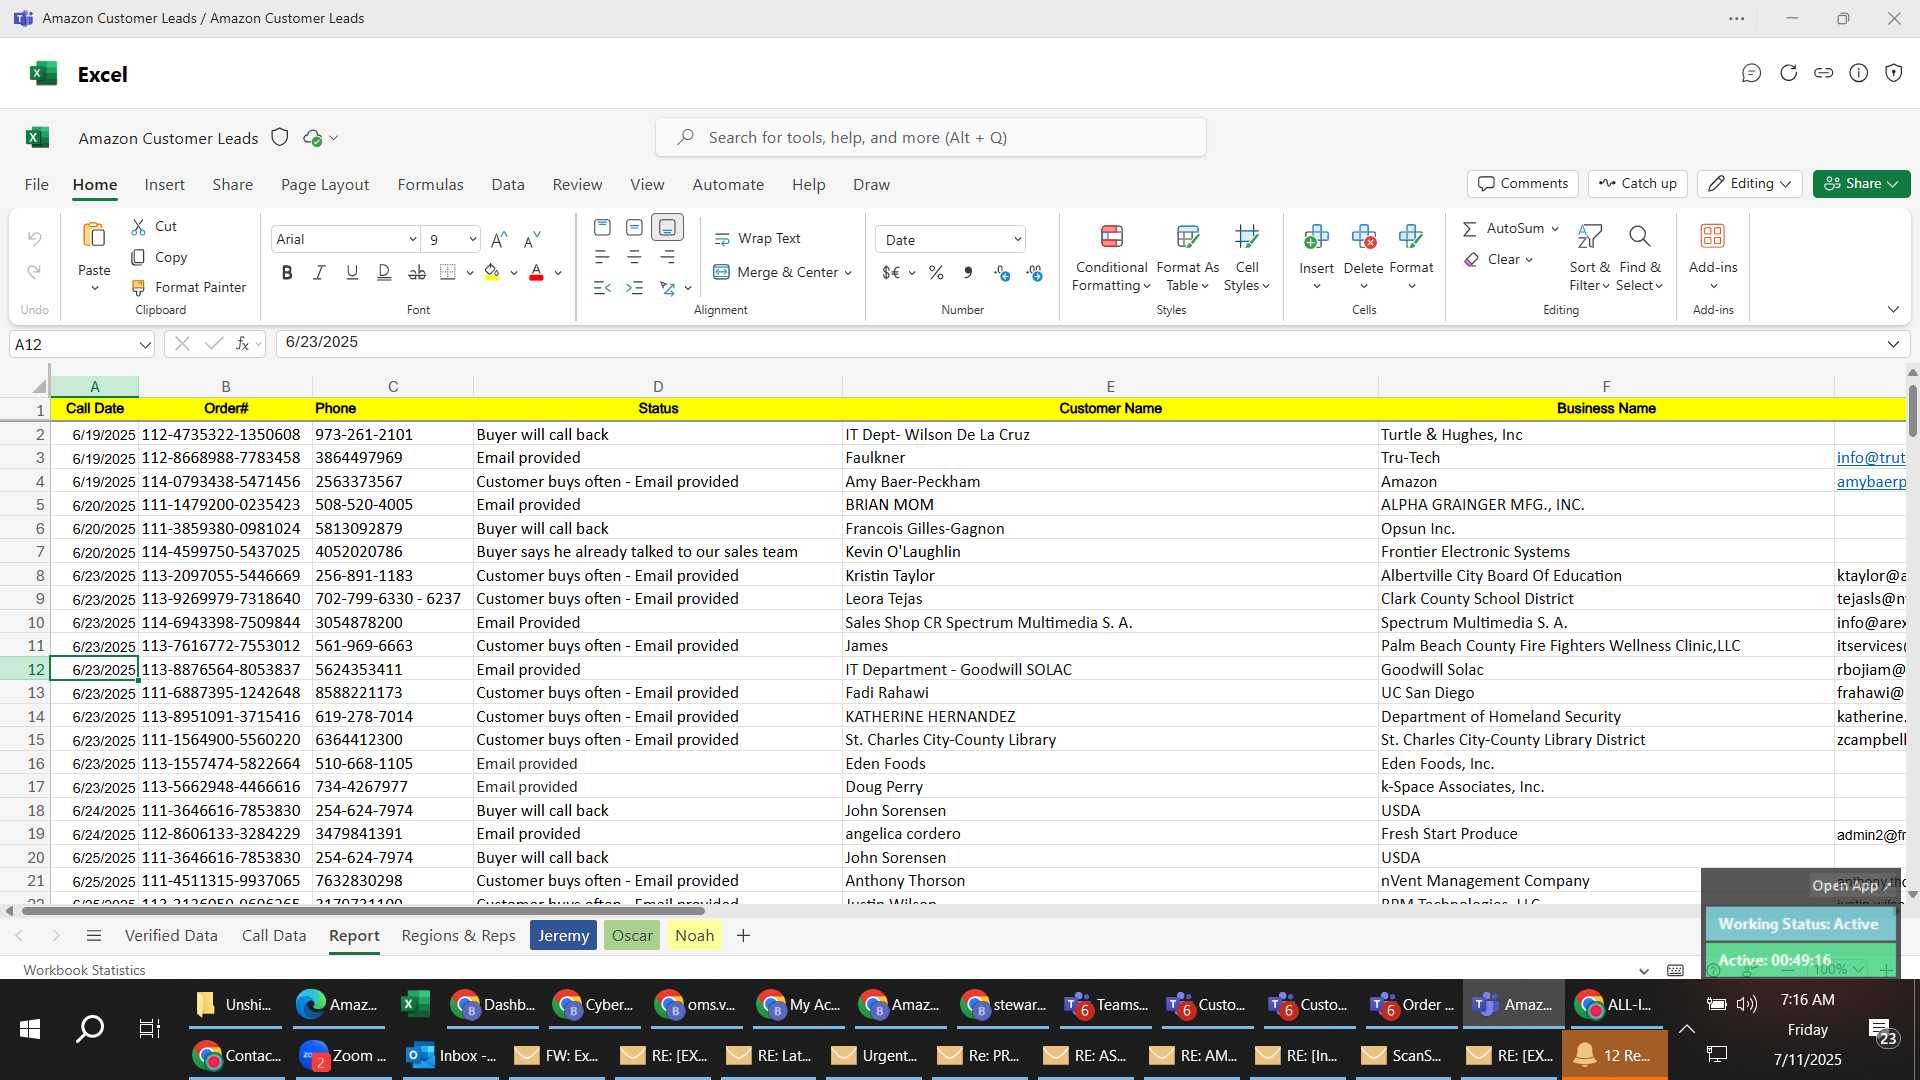The height and width of the screenshot is (1080, 1920).
Task: Toggle Center horizontal alignment
Action: point(634,257)
